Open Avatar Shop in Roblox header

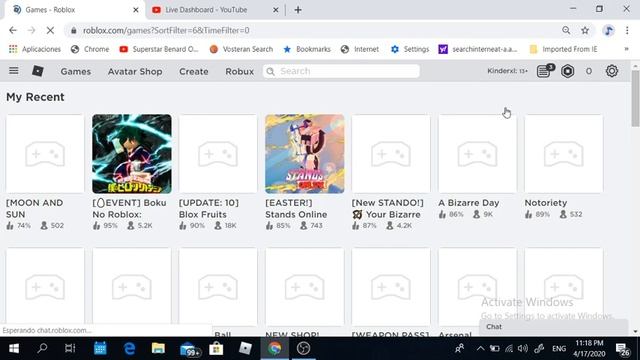135,71
